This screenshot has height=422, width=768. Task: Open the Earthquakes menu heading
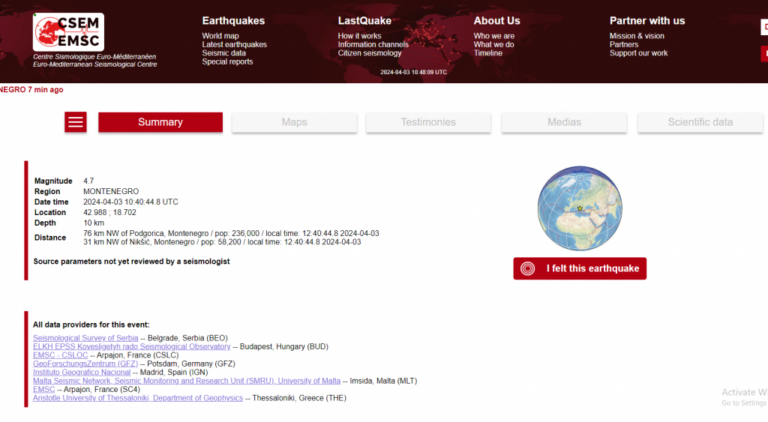click(234, 20)
